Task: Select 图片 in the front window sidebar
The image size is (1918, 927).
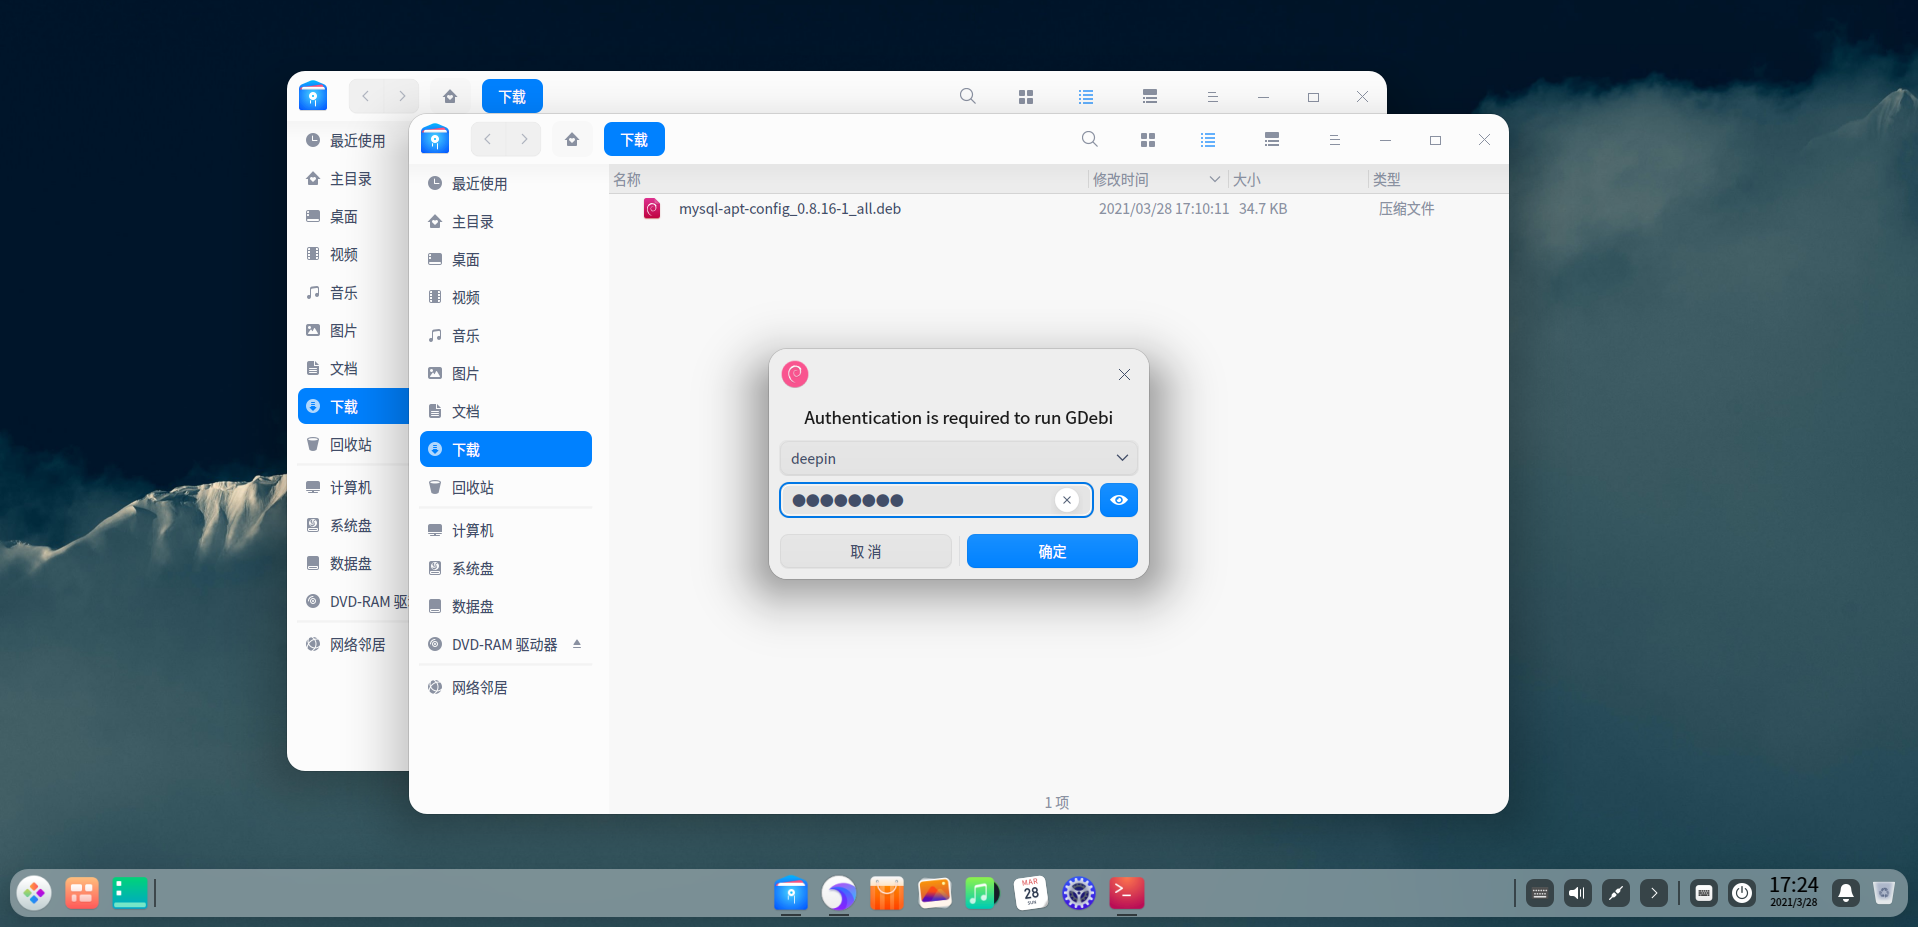Action: click(x=506, y=373)
